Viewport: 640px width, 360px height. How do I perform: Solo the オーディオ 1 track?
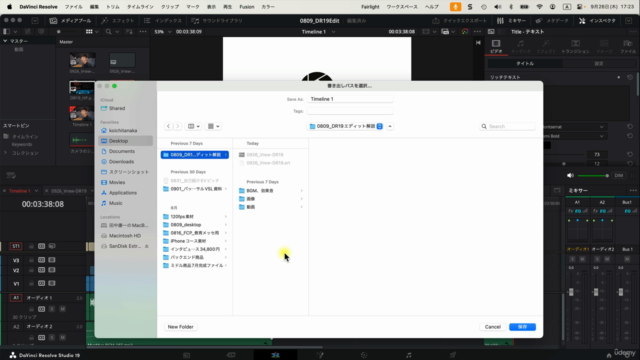click(x=52, y=309)
